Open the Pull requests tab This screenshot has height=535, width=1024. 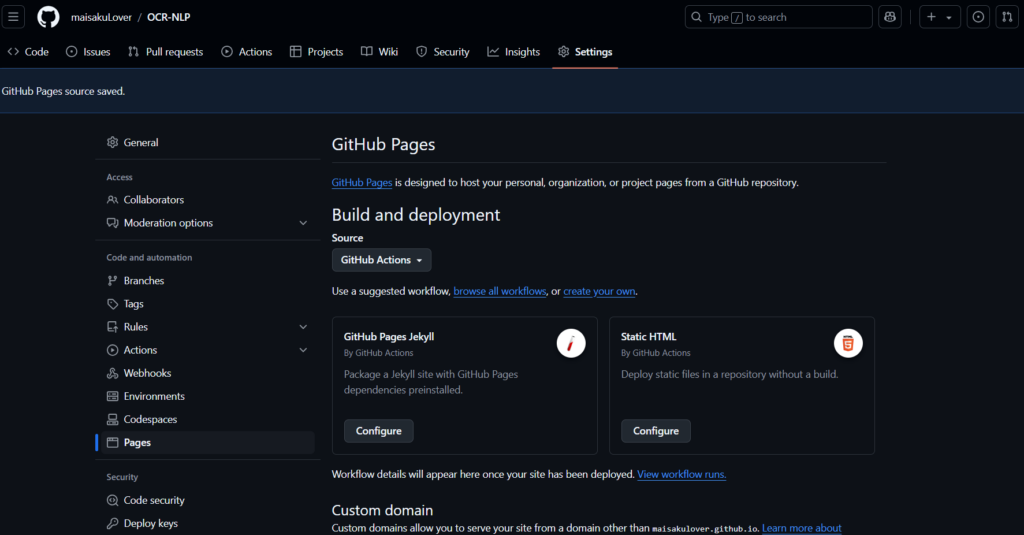(x=165, y=52)
